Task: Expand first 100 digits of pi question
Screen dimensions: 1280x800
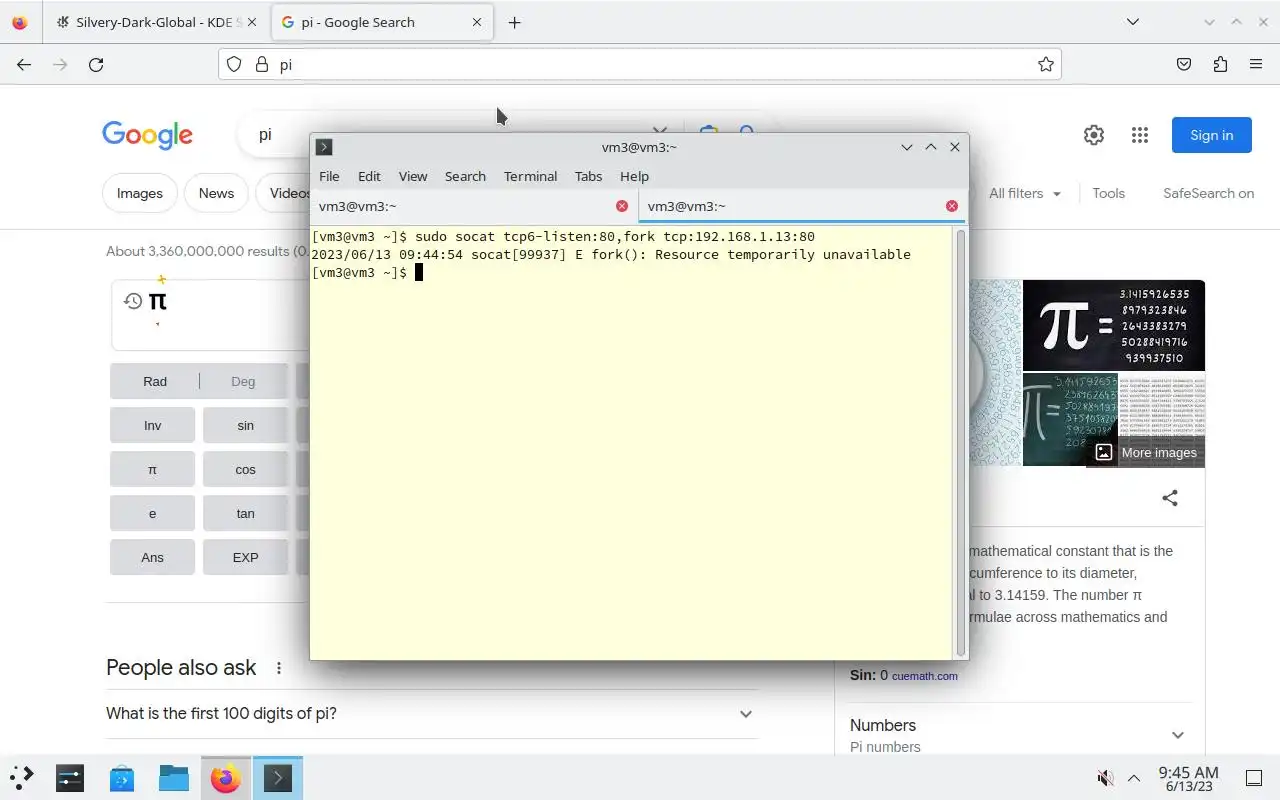Action: pos(430,714)
